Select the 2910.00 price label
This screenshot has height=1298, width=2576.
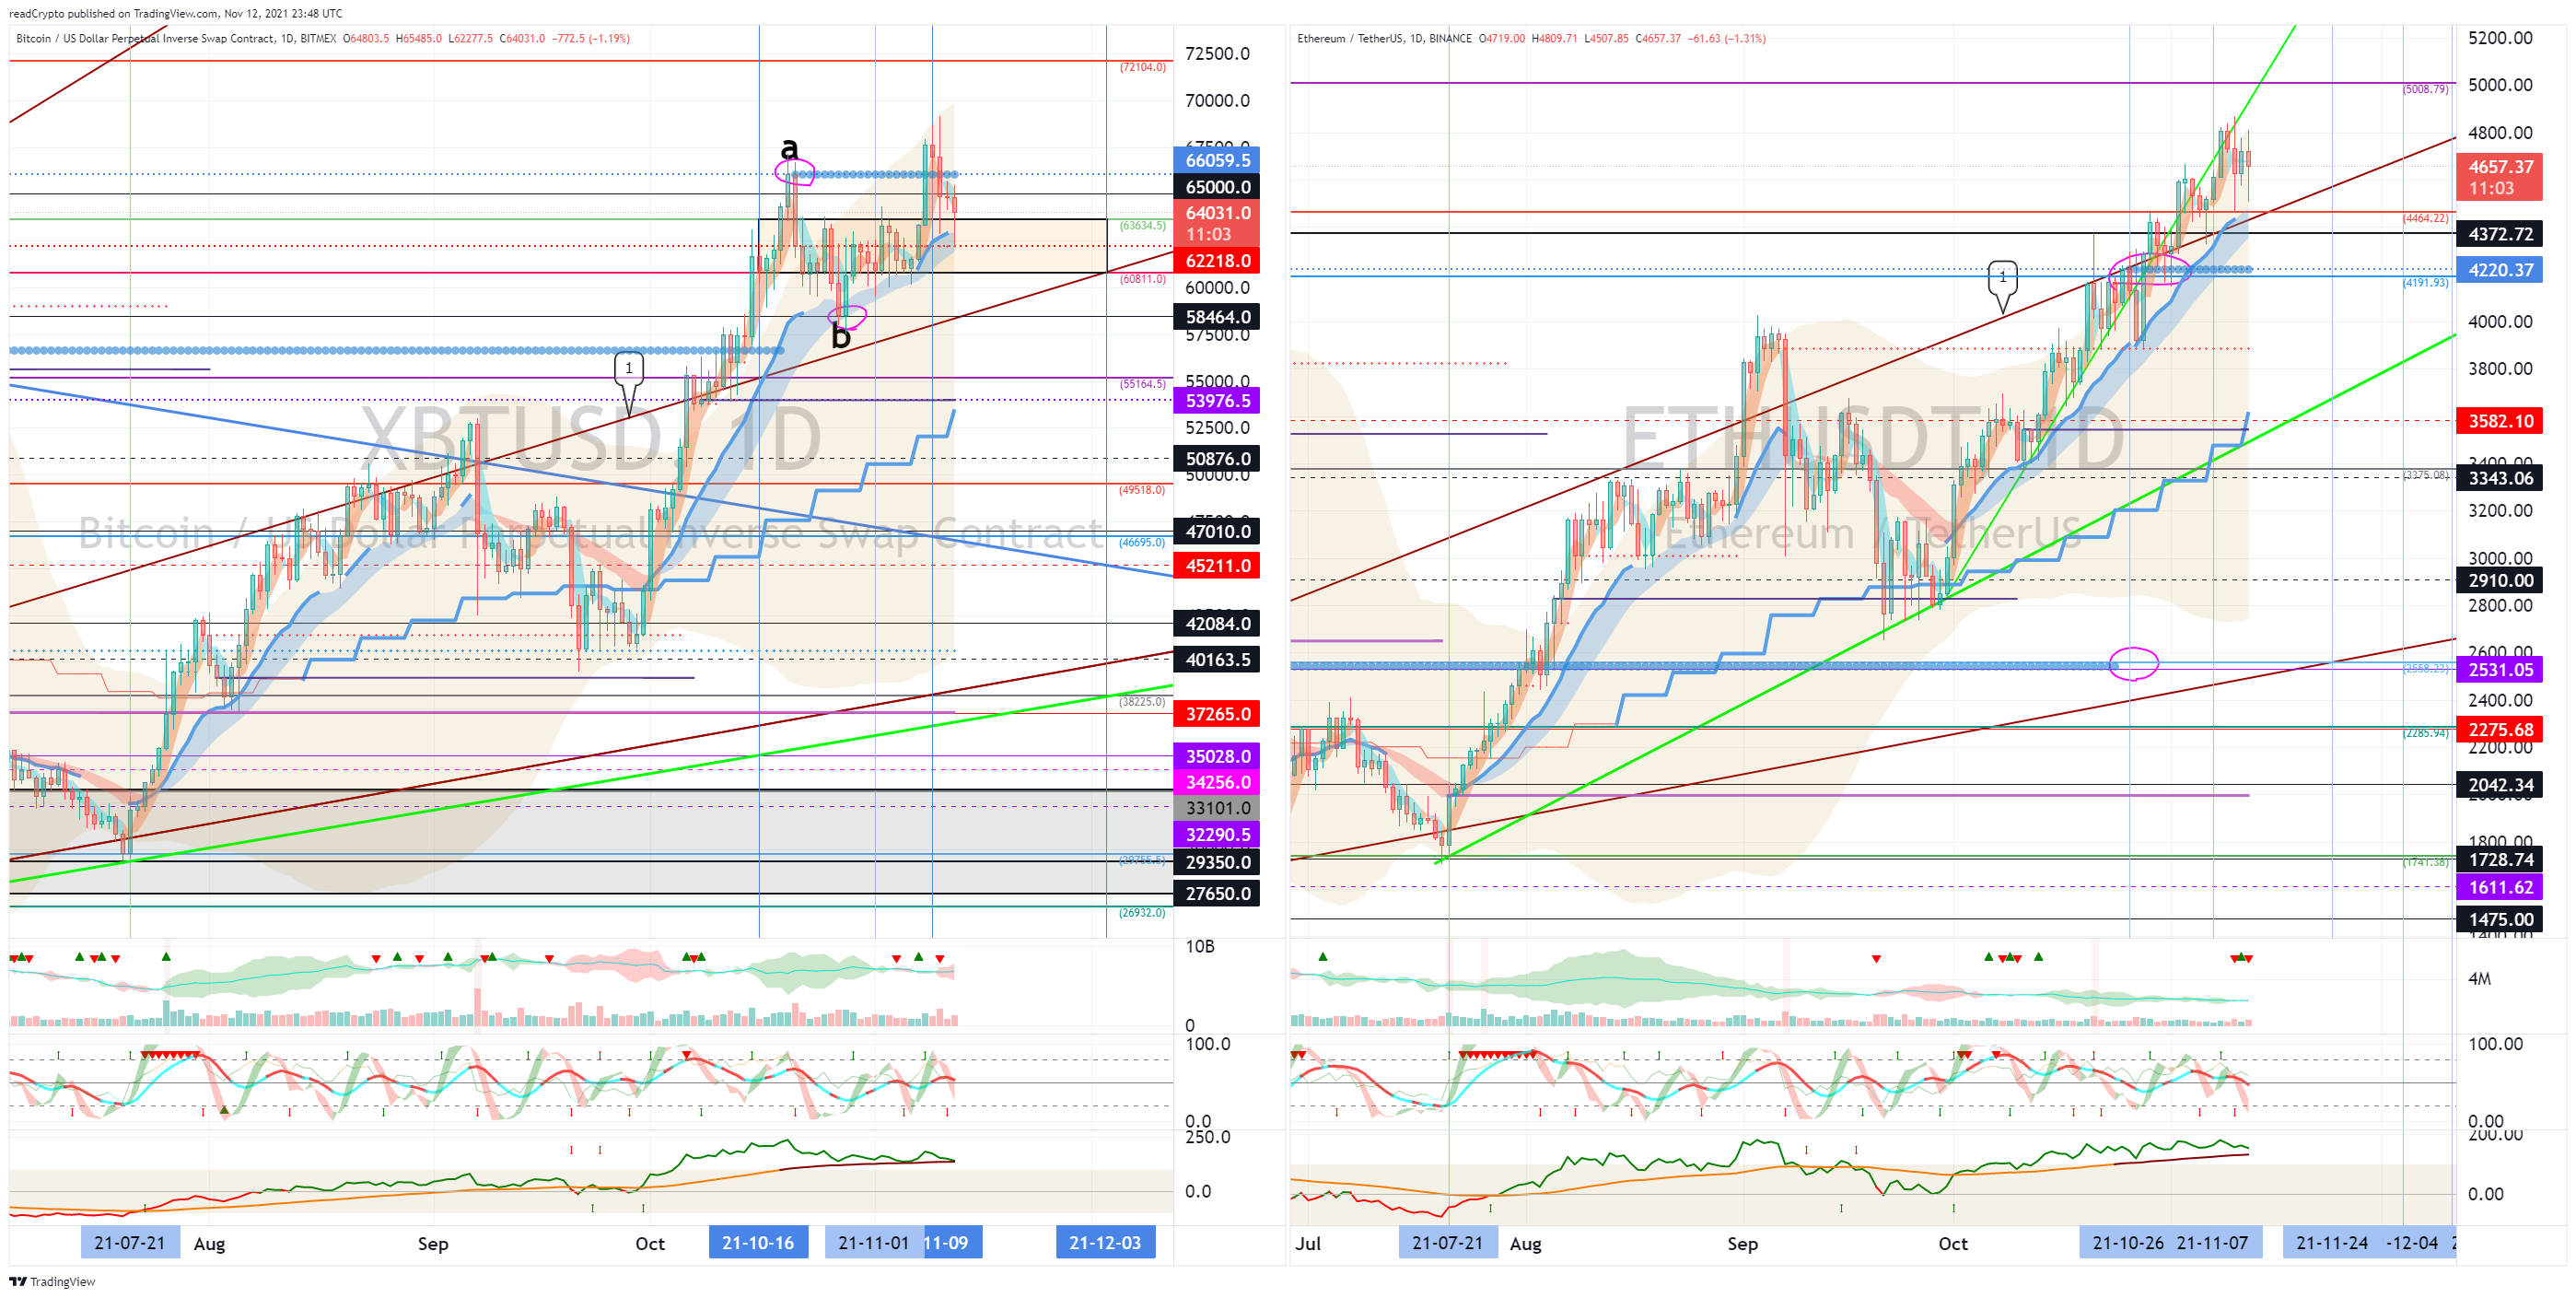coord(2499,580)
